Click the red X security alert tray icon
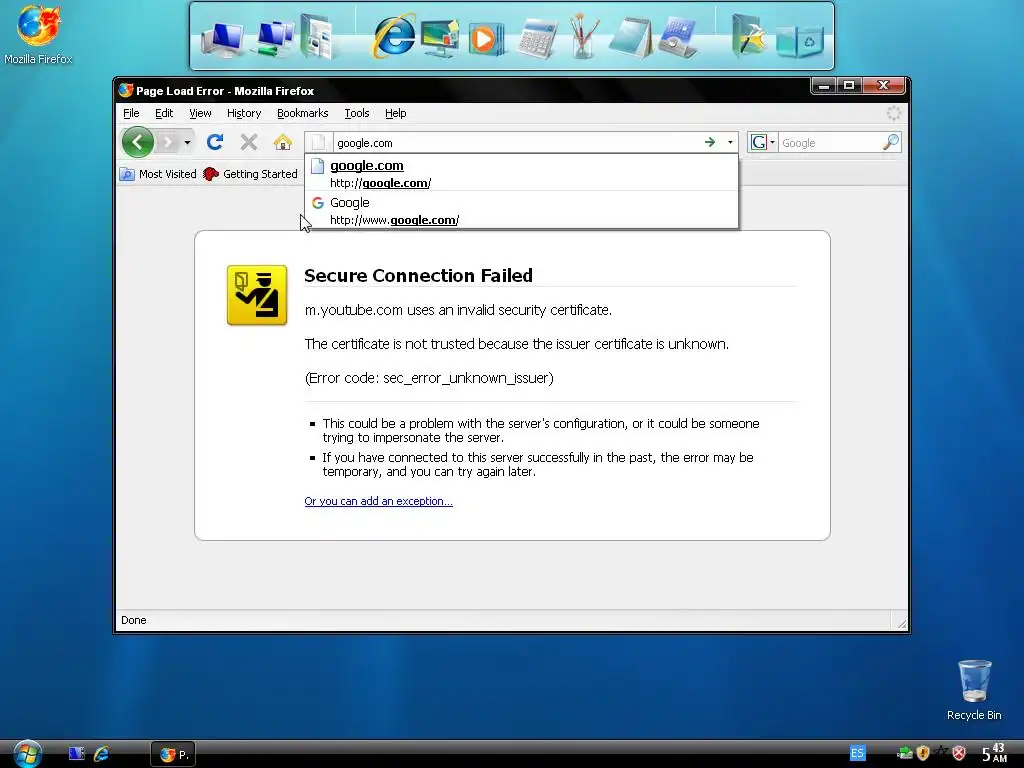The height and width of the screenshot is (768, 1024). 959,753
